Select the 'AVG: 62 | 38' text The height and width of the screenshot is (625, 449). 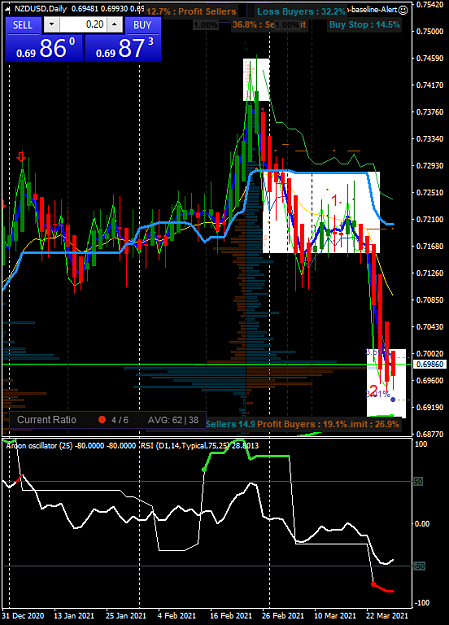[173, 420]
